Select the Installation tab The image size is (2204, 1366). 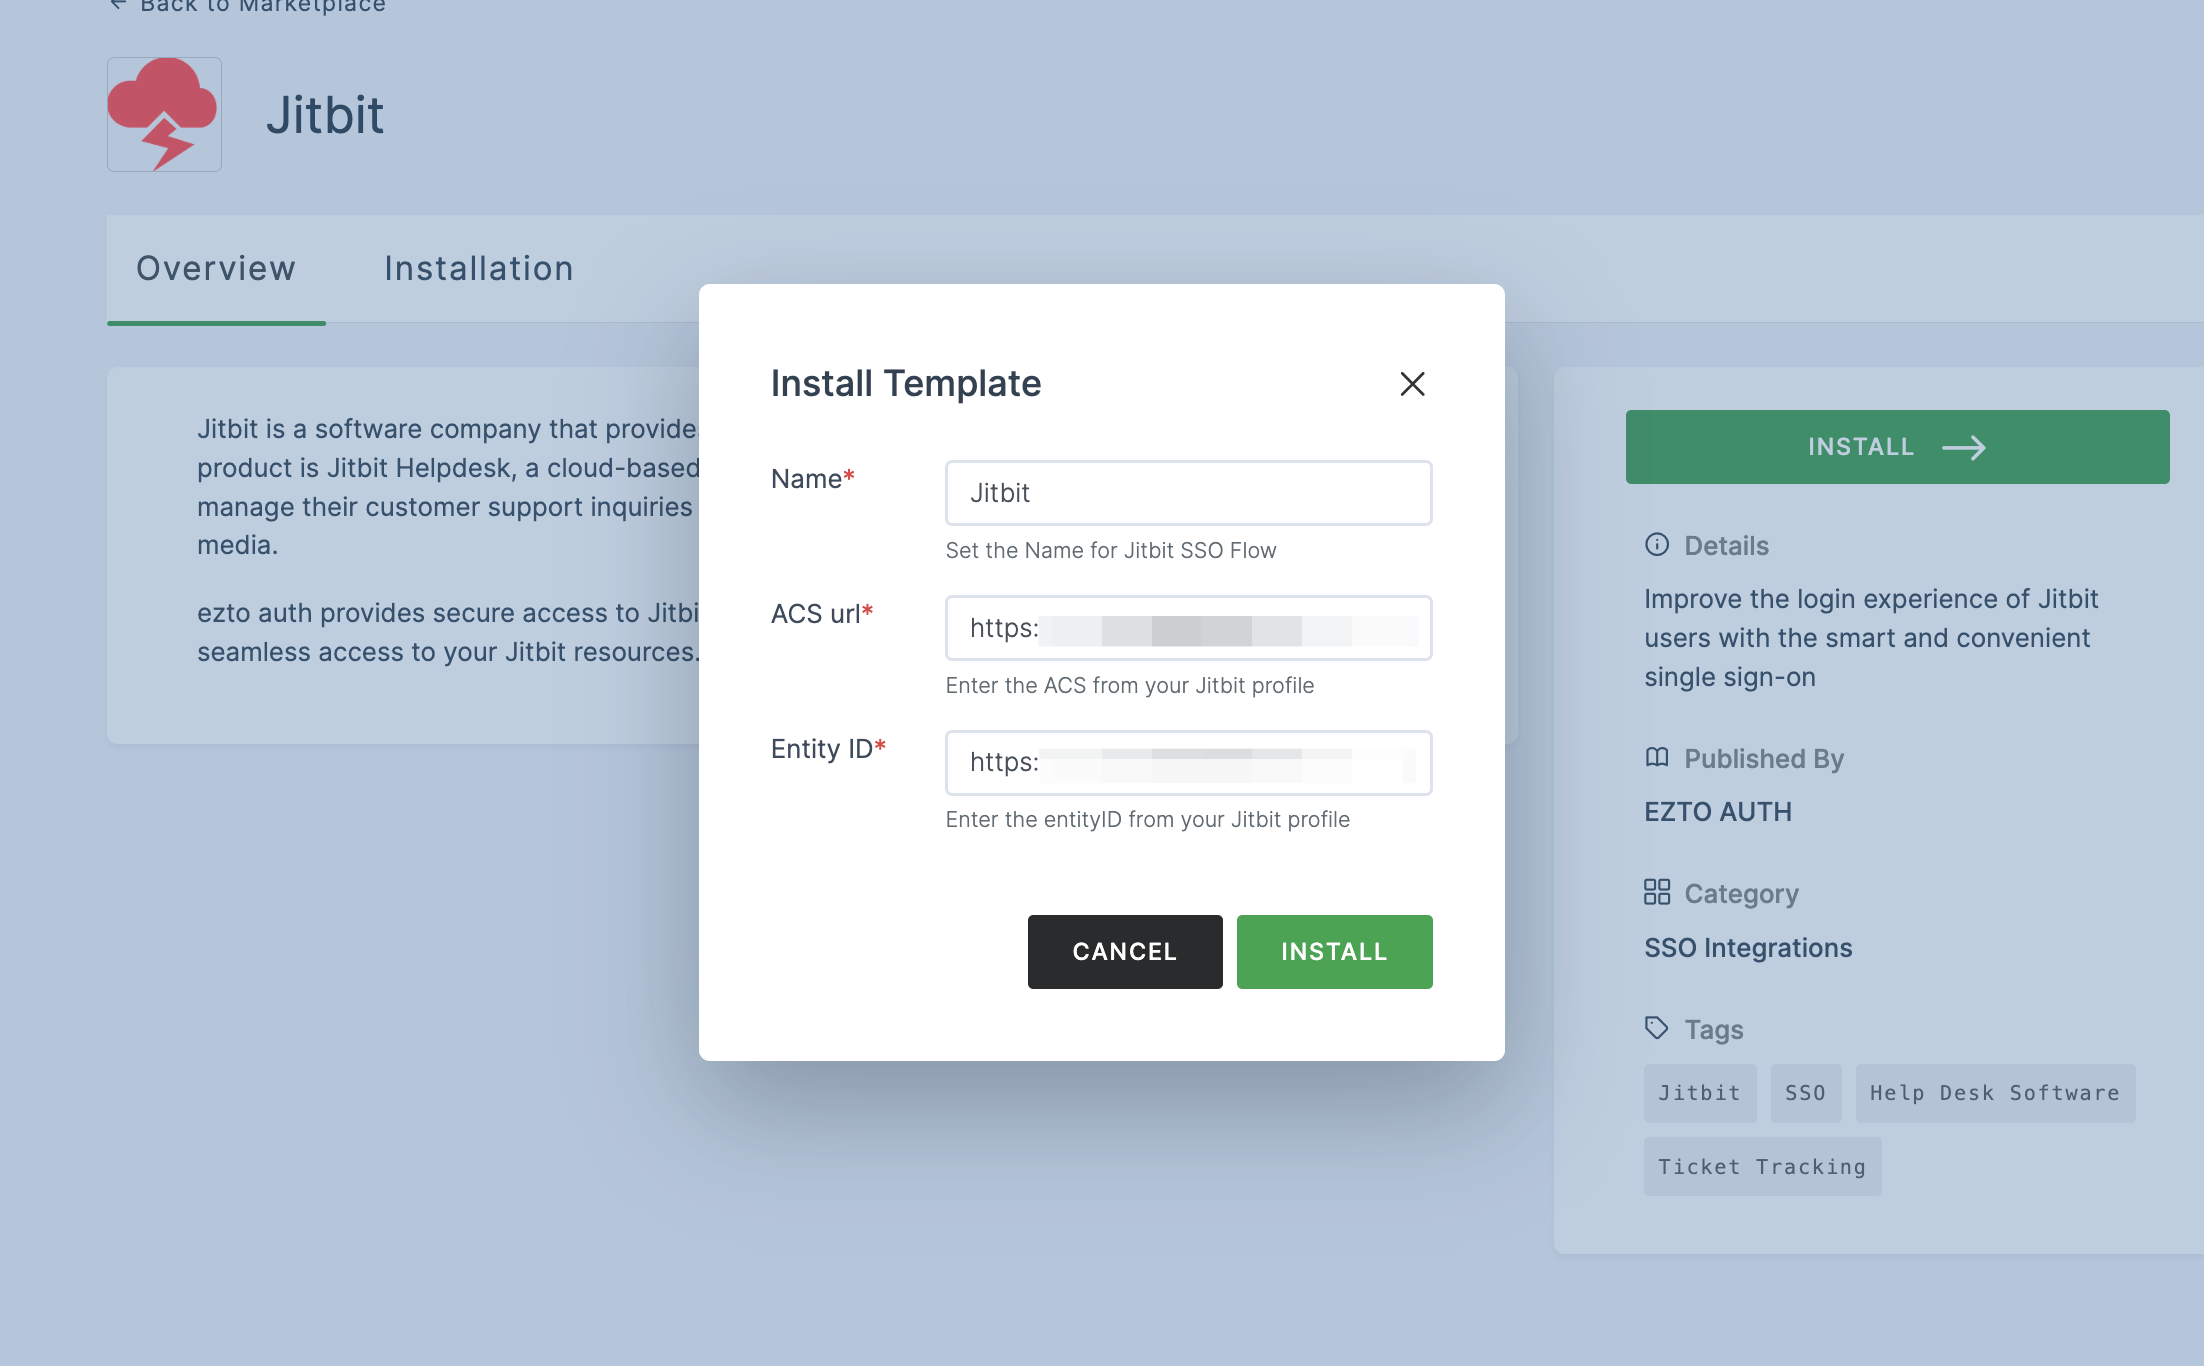(479, 269)
